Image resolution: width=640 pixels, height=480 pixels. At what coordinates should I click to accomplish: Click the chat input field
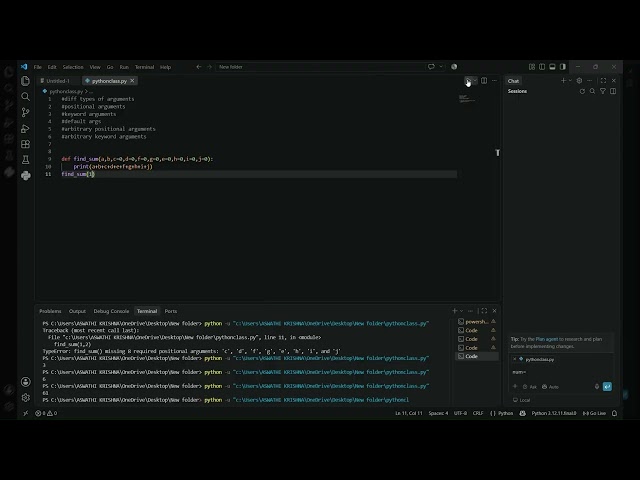pyautogui.click(x=560, y=372)
